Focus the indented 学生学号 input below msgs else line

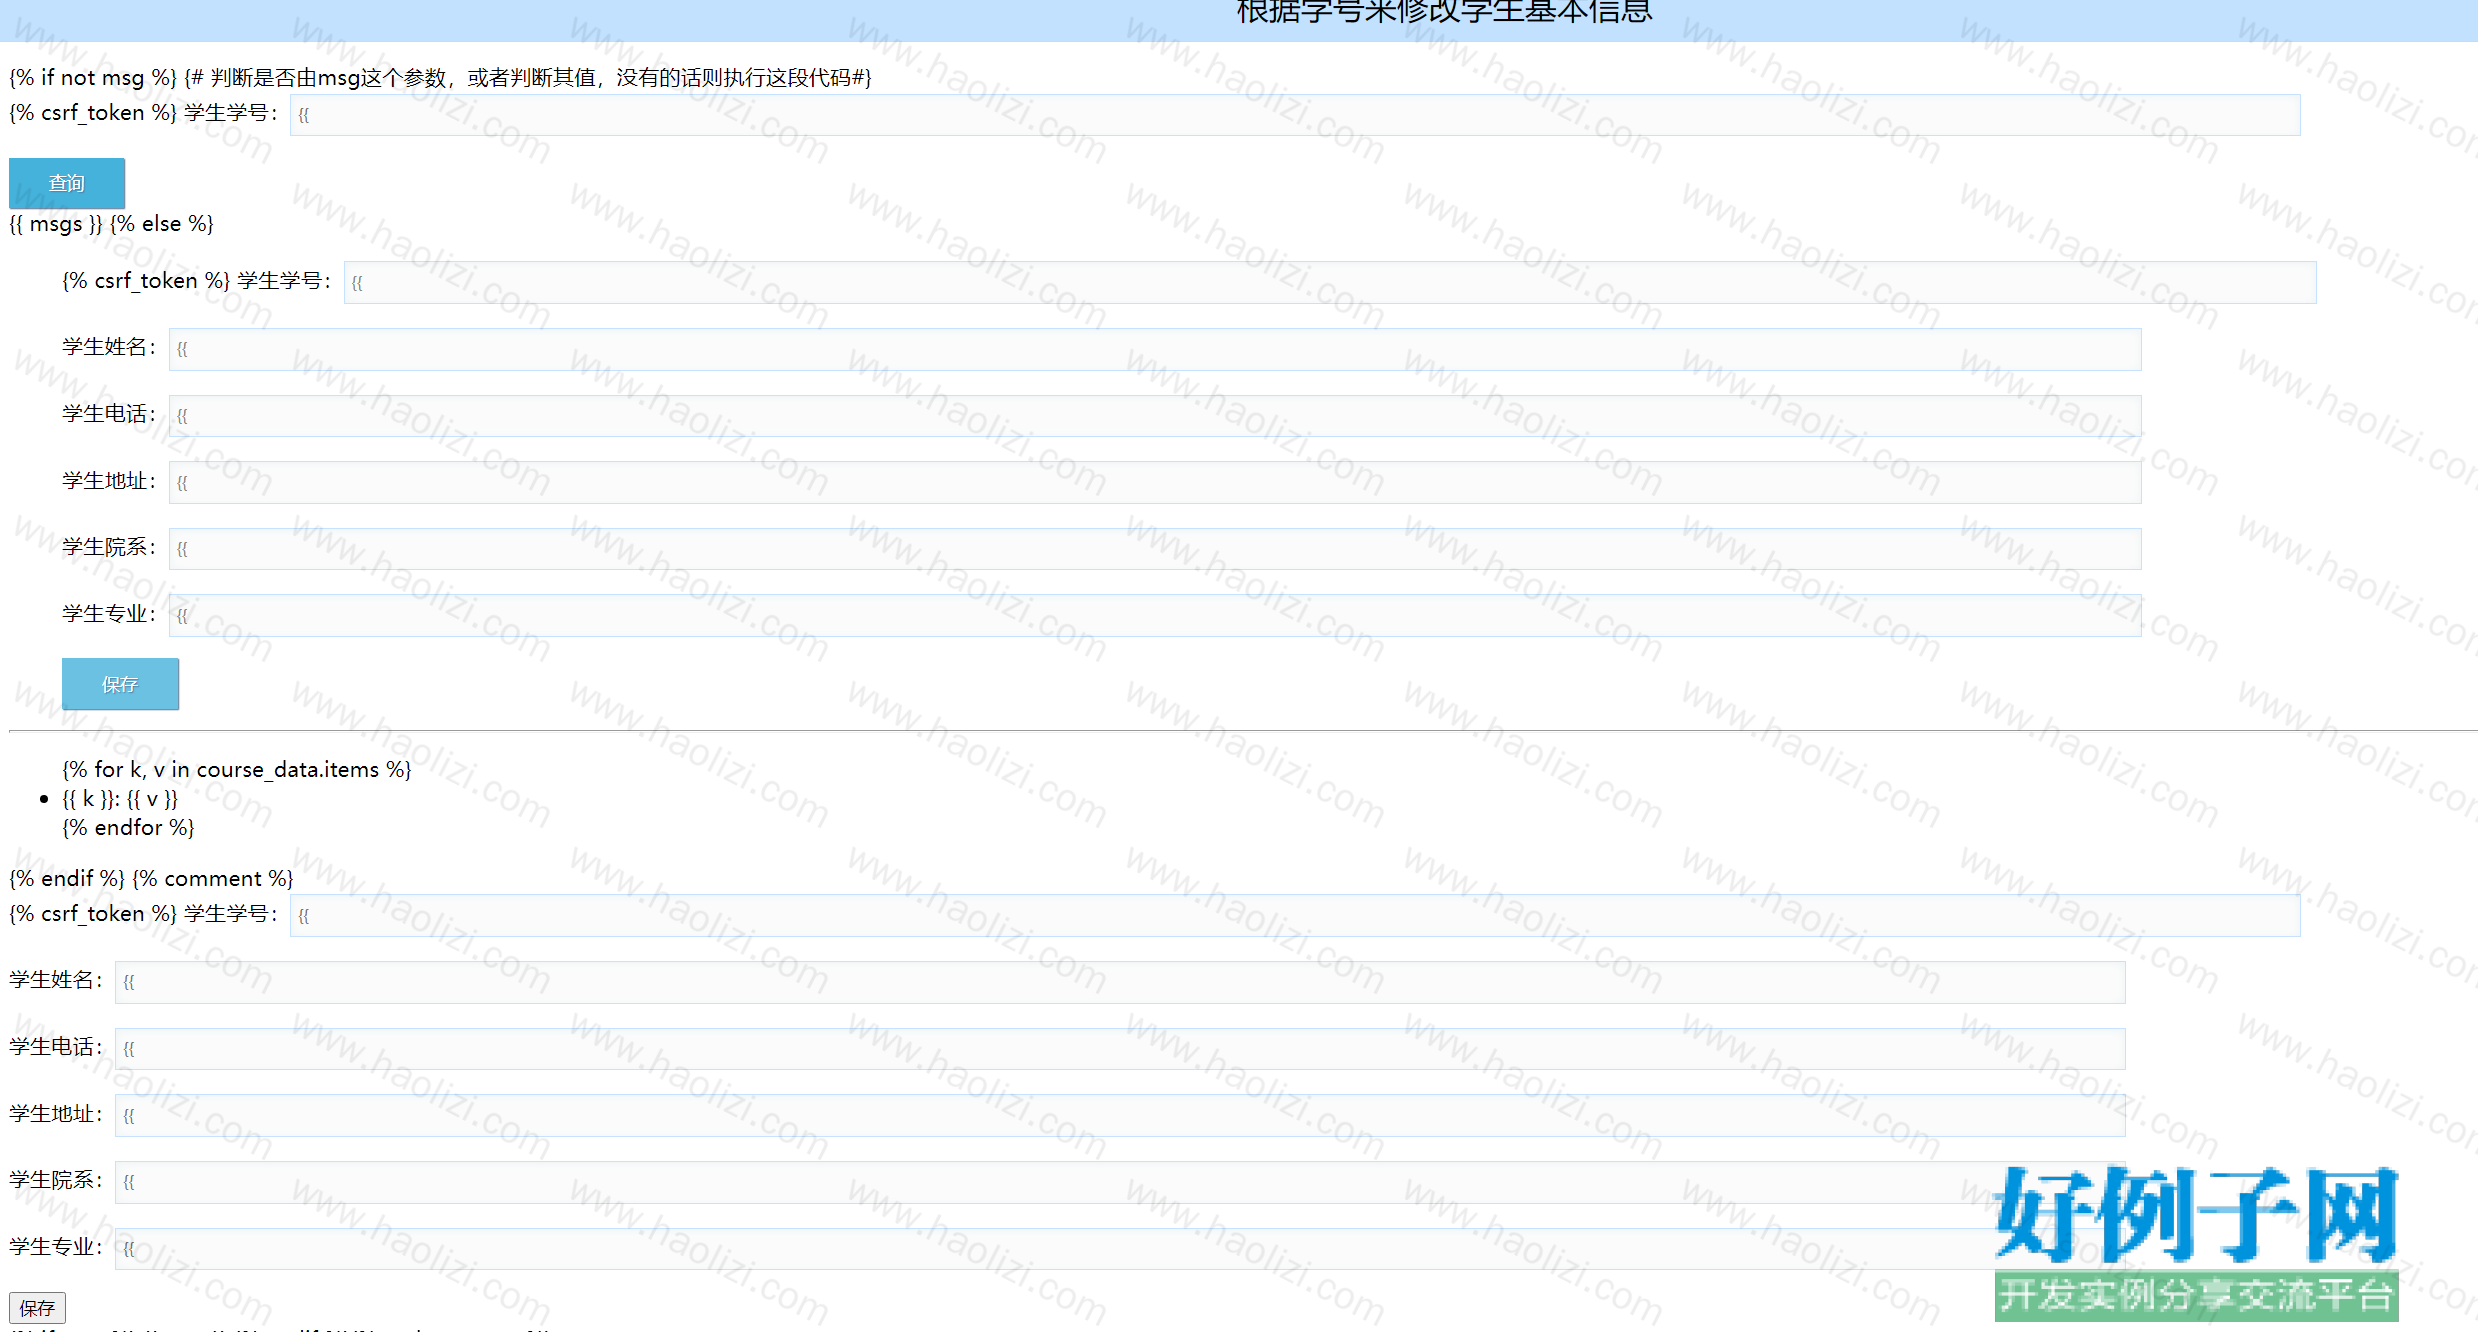point(1330,282)
